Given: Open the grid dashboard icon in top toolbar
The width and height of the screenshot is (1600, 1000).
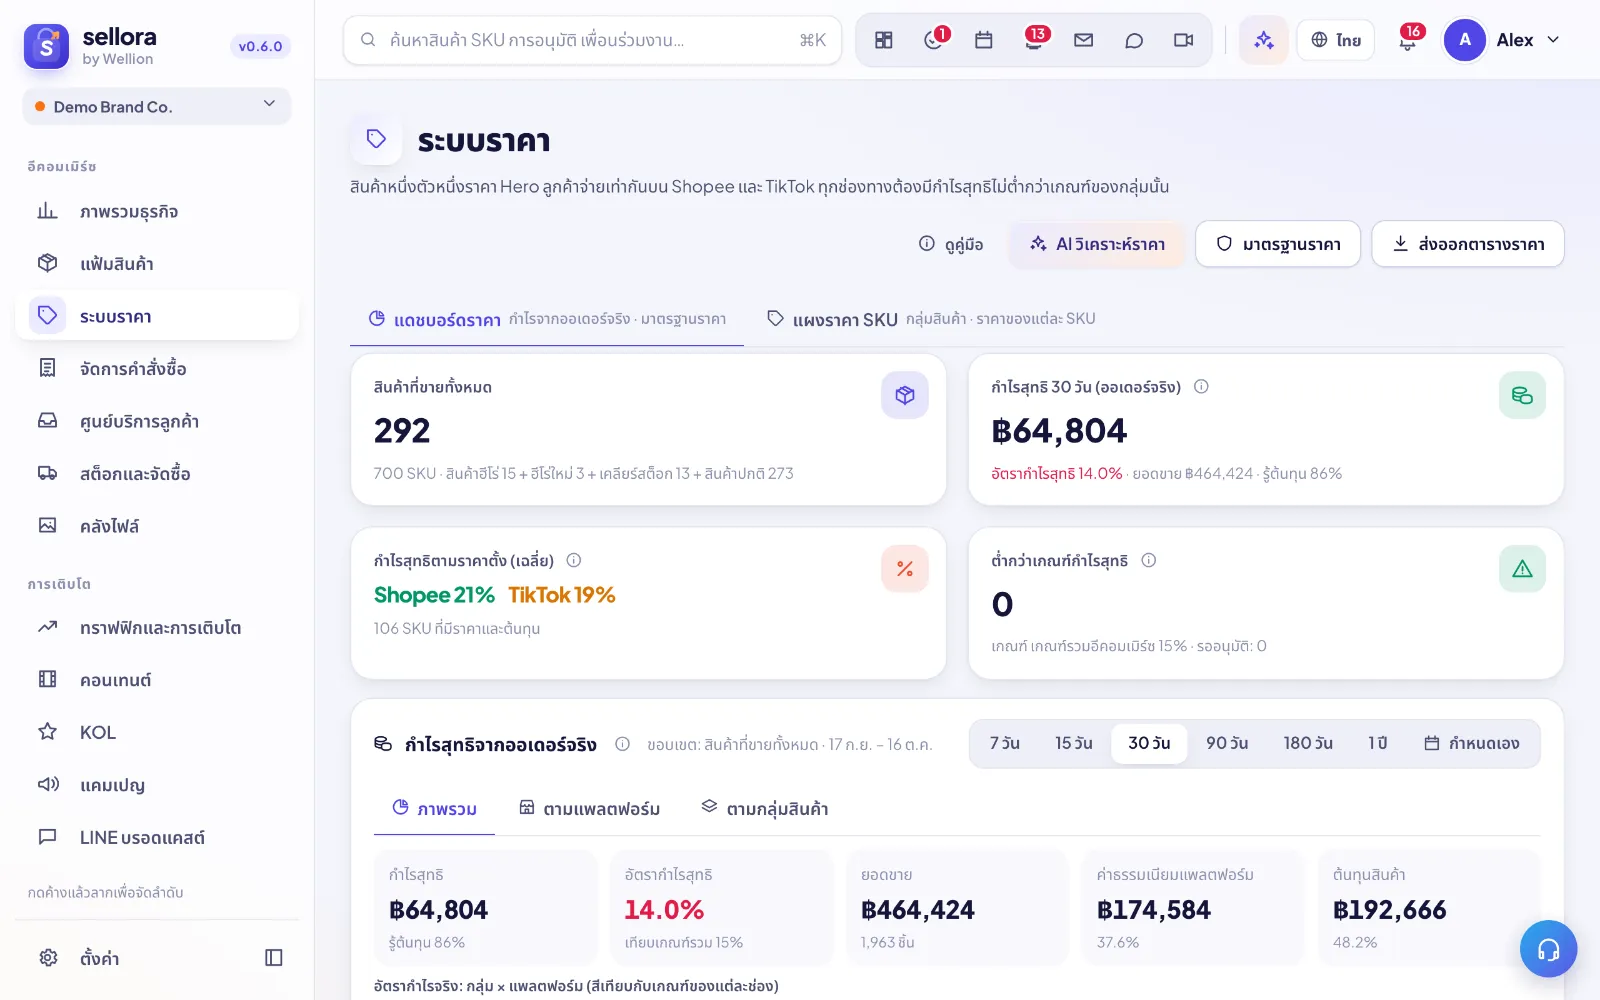Looking at the screenshot, I should (x=884, y=40).
